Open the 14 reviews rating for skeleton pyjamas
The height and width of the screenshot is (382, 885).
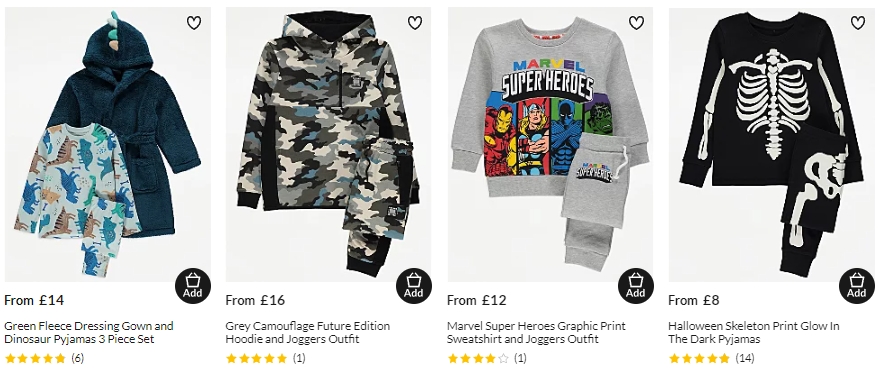click(x=711, y=358)
